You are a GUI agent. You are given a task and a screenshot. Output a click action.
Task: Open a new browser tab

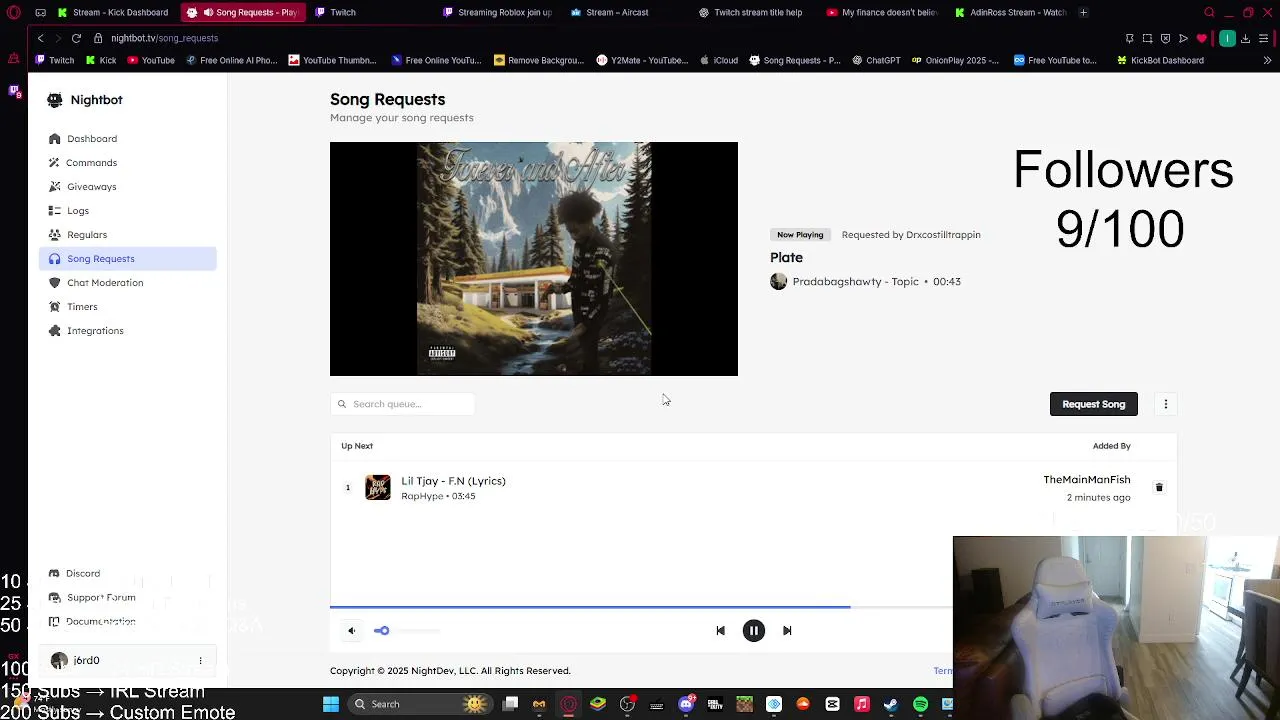1083,12
